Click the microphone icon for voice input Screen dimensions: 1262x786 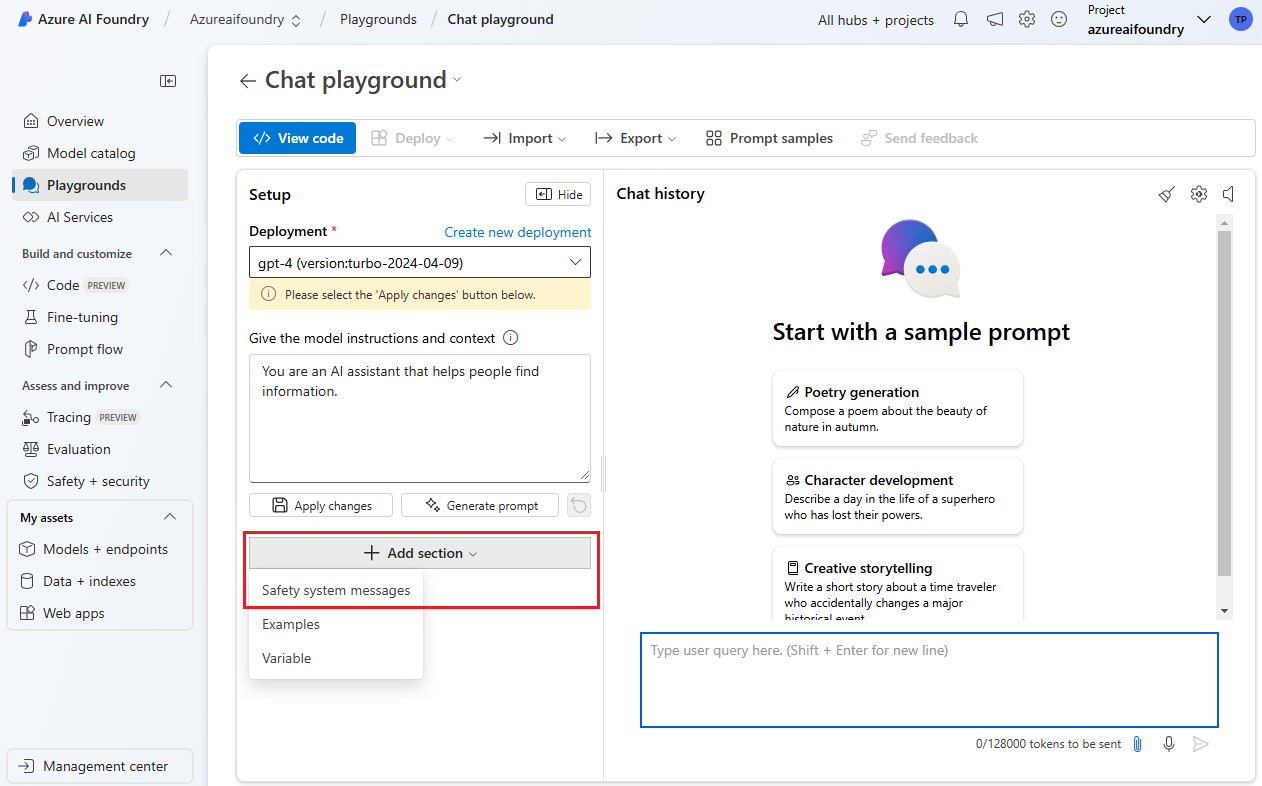(1169, 744)
